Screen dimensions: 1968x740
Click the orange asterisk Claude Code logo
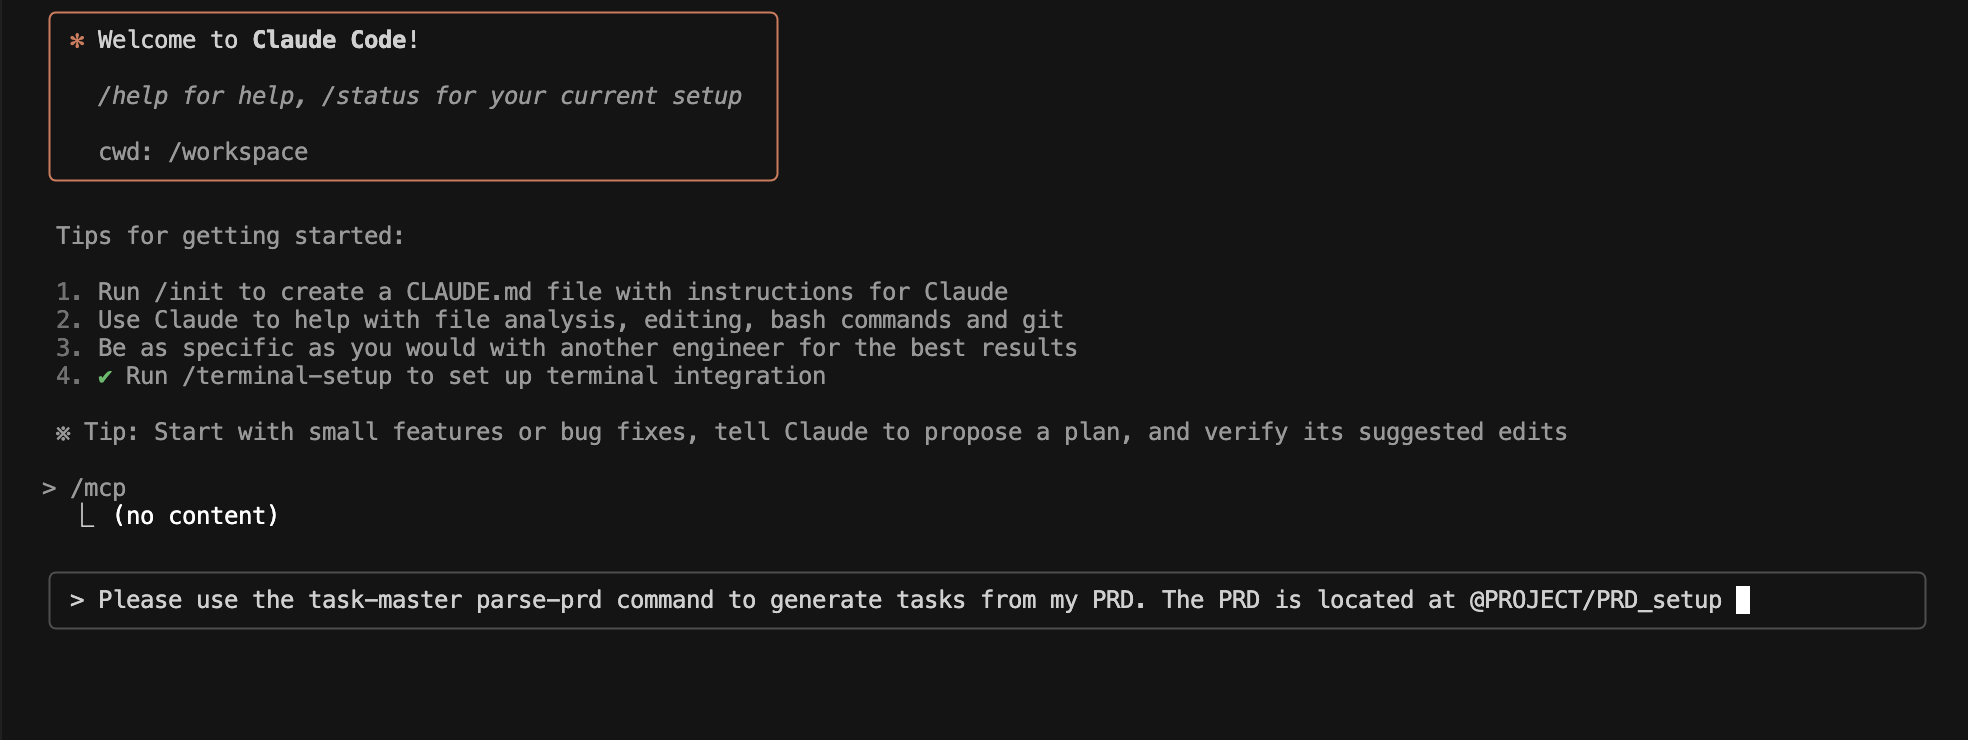tap(77, 41)
